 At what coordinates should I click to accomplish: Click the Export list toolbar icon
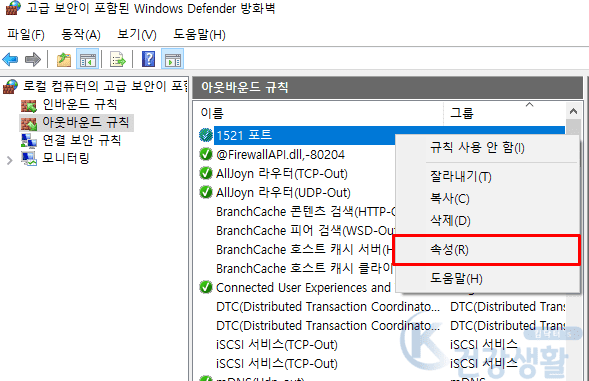pos(117,59)
